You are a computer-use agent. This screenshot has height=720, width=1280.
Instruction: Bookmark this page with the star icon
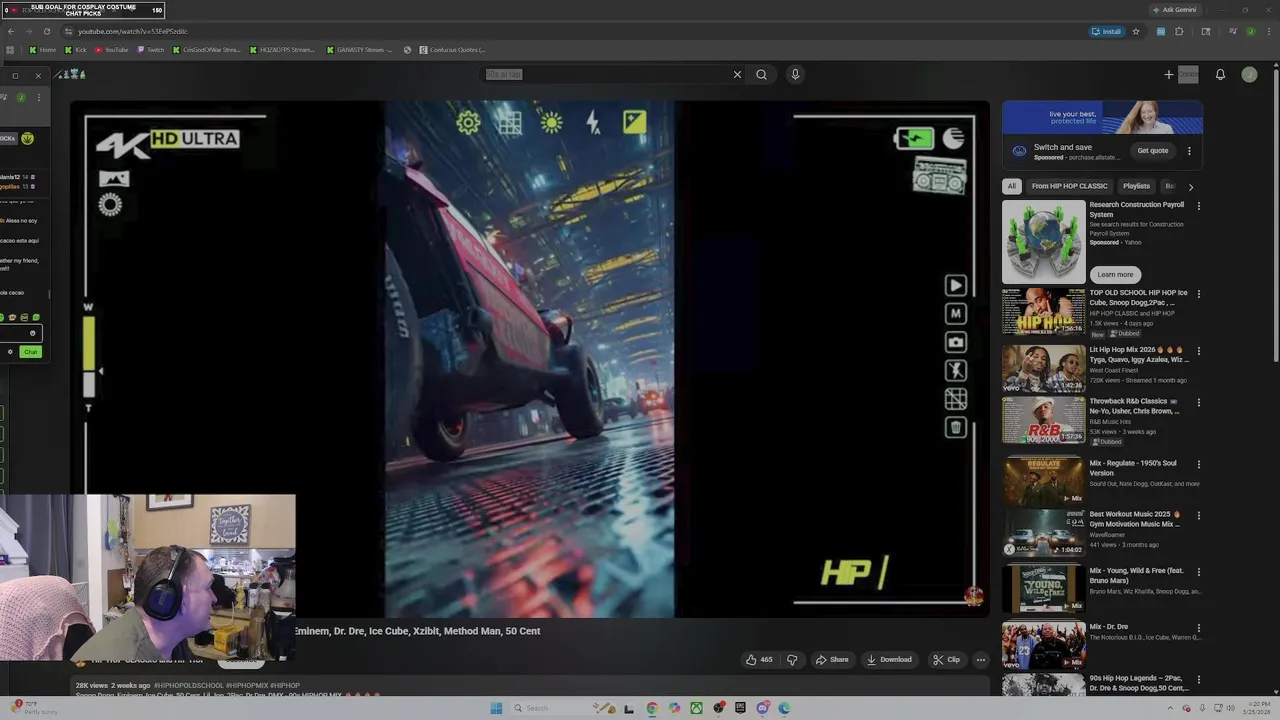(x=1136, y=31)
